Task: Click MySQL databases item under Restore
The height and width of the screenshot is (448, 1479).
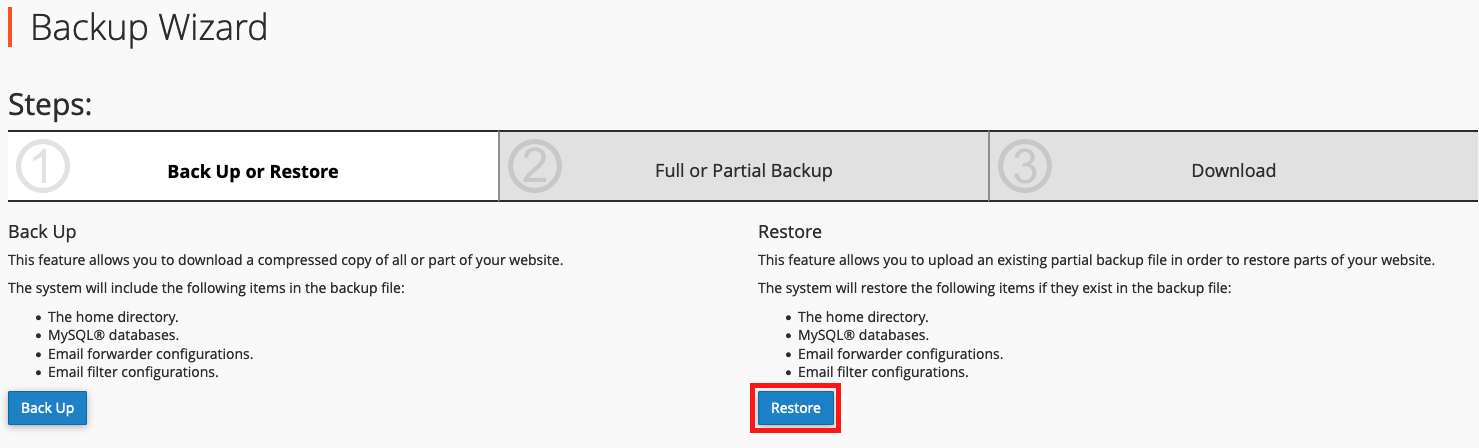Action: pos(863,335)
